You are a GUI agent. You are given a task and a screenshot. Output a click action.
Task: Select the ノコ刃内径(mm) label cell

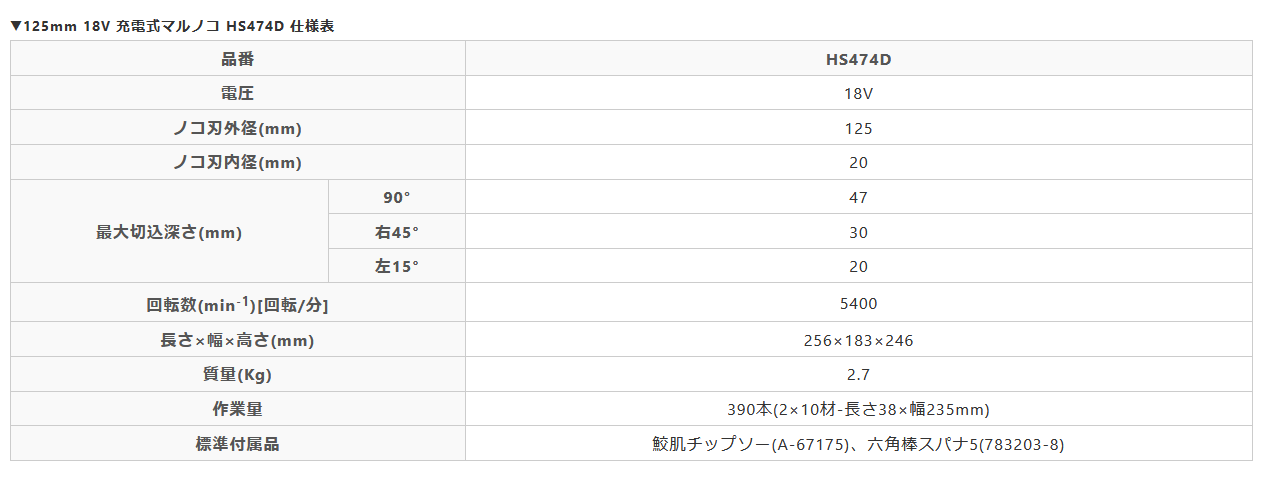(x=237, y=163)
